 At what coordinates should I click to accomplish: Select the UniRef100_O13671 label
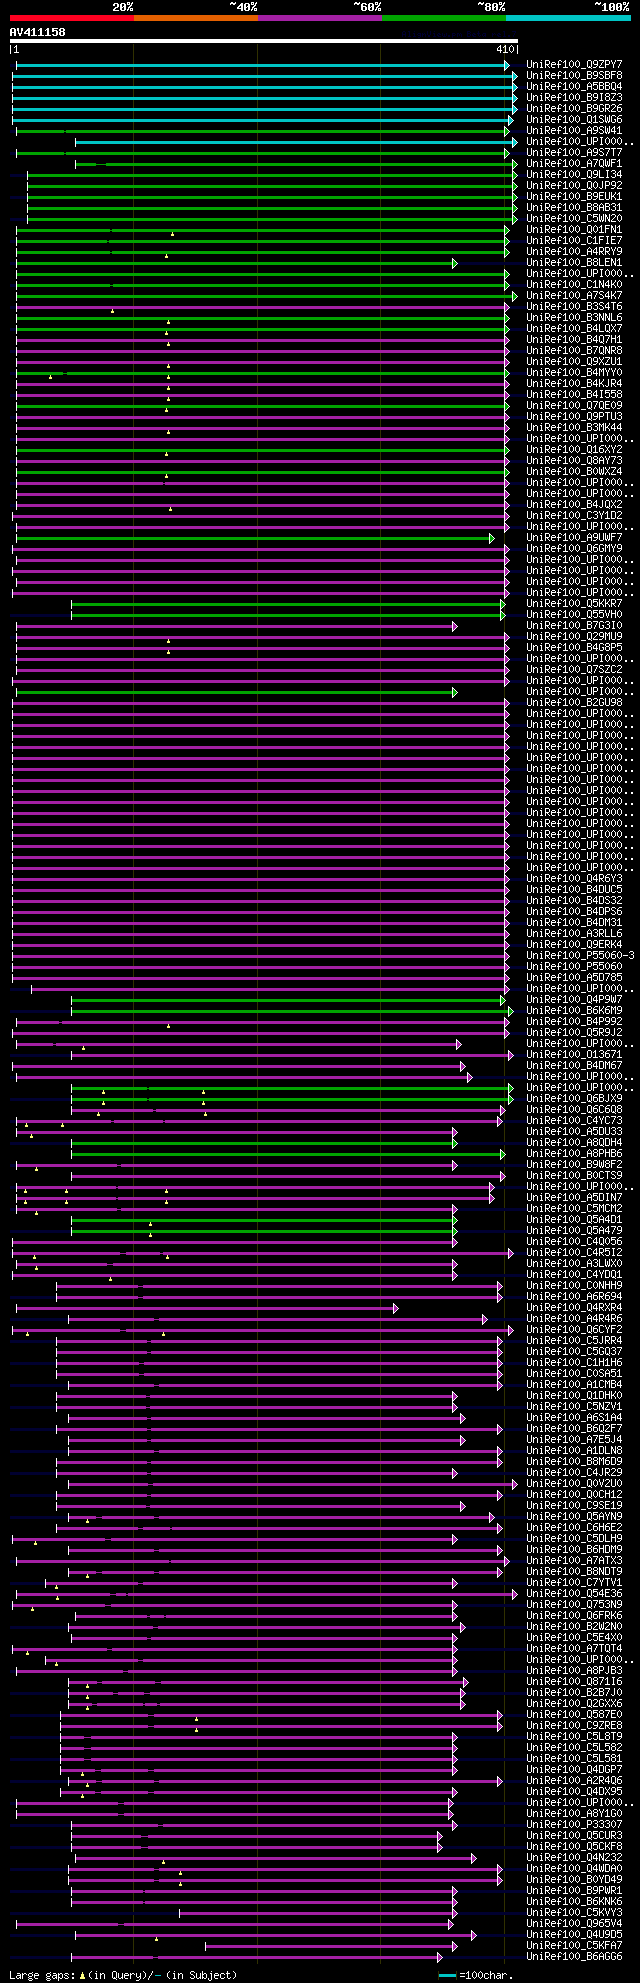[574, 1055]
